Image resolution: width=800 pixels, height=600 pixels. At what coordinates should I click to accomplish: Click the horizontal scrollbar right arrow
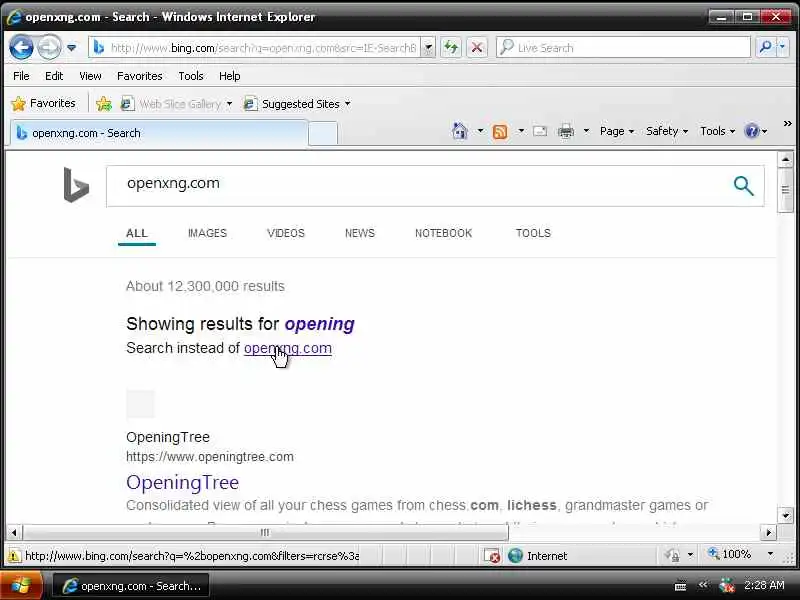coord(768,533)
